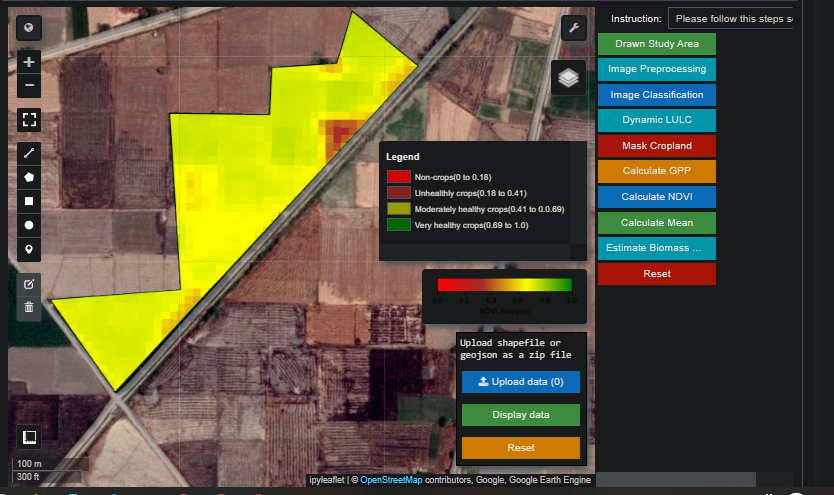Select the draw rectangle tool

tap(29, 201)
